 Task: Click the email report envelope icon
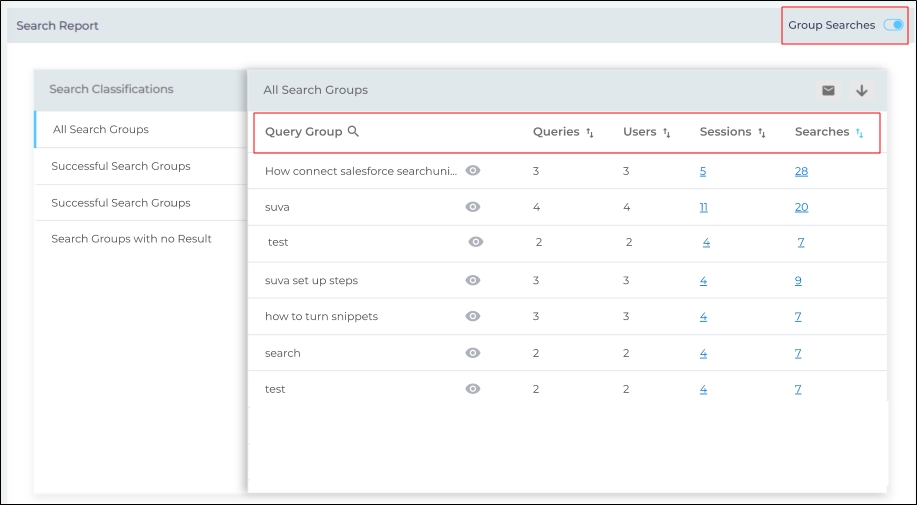point(828,90)
